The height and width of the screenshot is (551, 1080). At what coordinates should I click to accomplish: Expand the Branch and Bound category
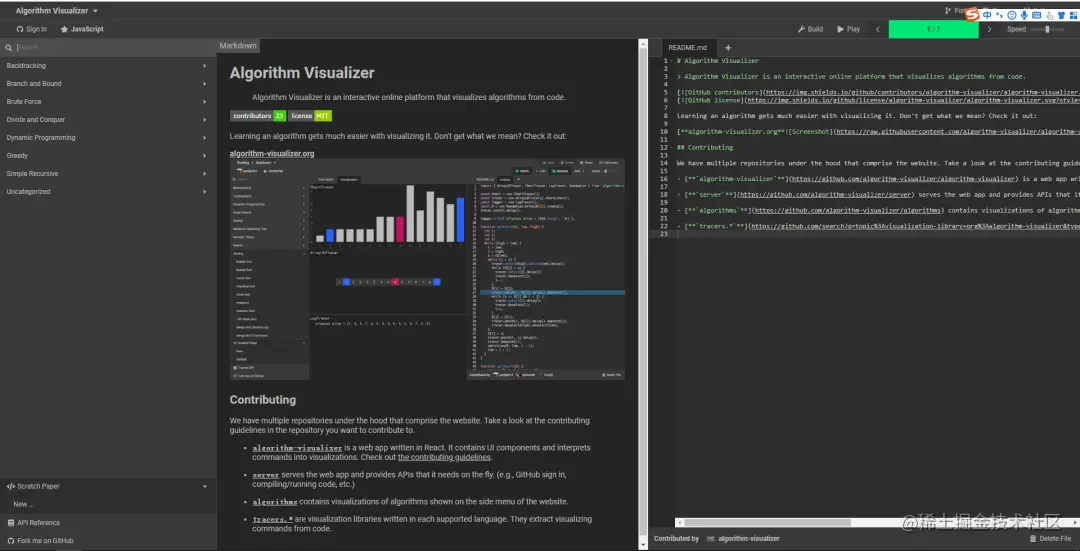pyautogui.click(x=108, y=83)
